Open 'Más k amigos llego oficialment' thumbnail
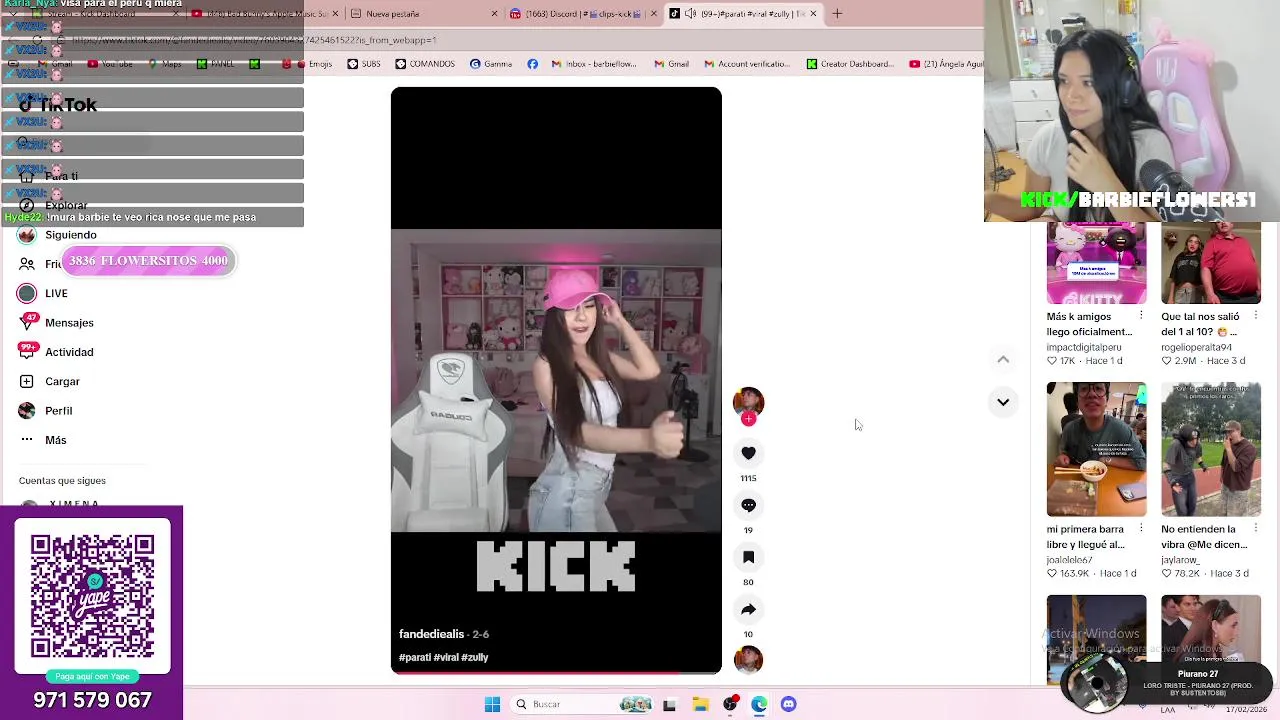Viewport: 1280px width, 720px height. (1096, 263)
